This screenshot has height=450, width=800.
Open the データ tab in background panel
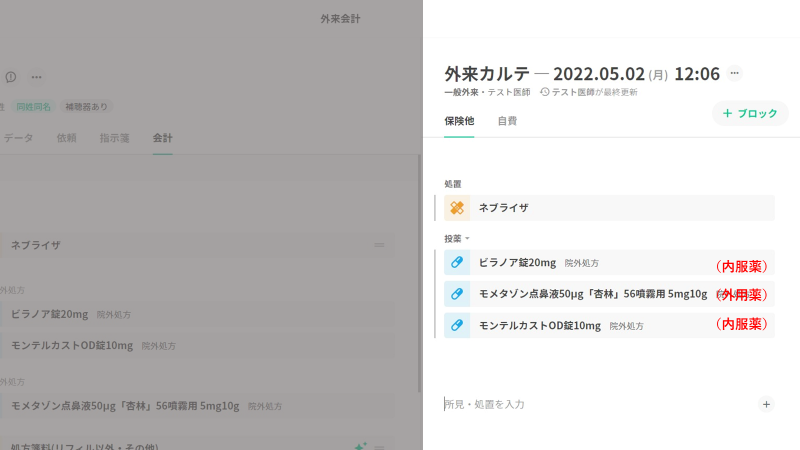(x=18, y=138)
